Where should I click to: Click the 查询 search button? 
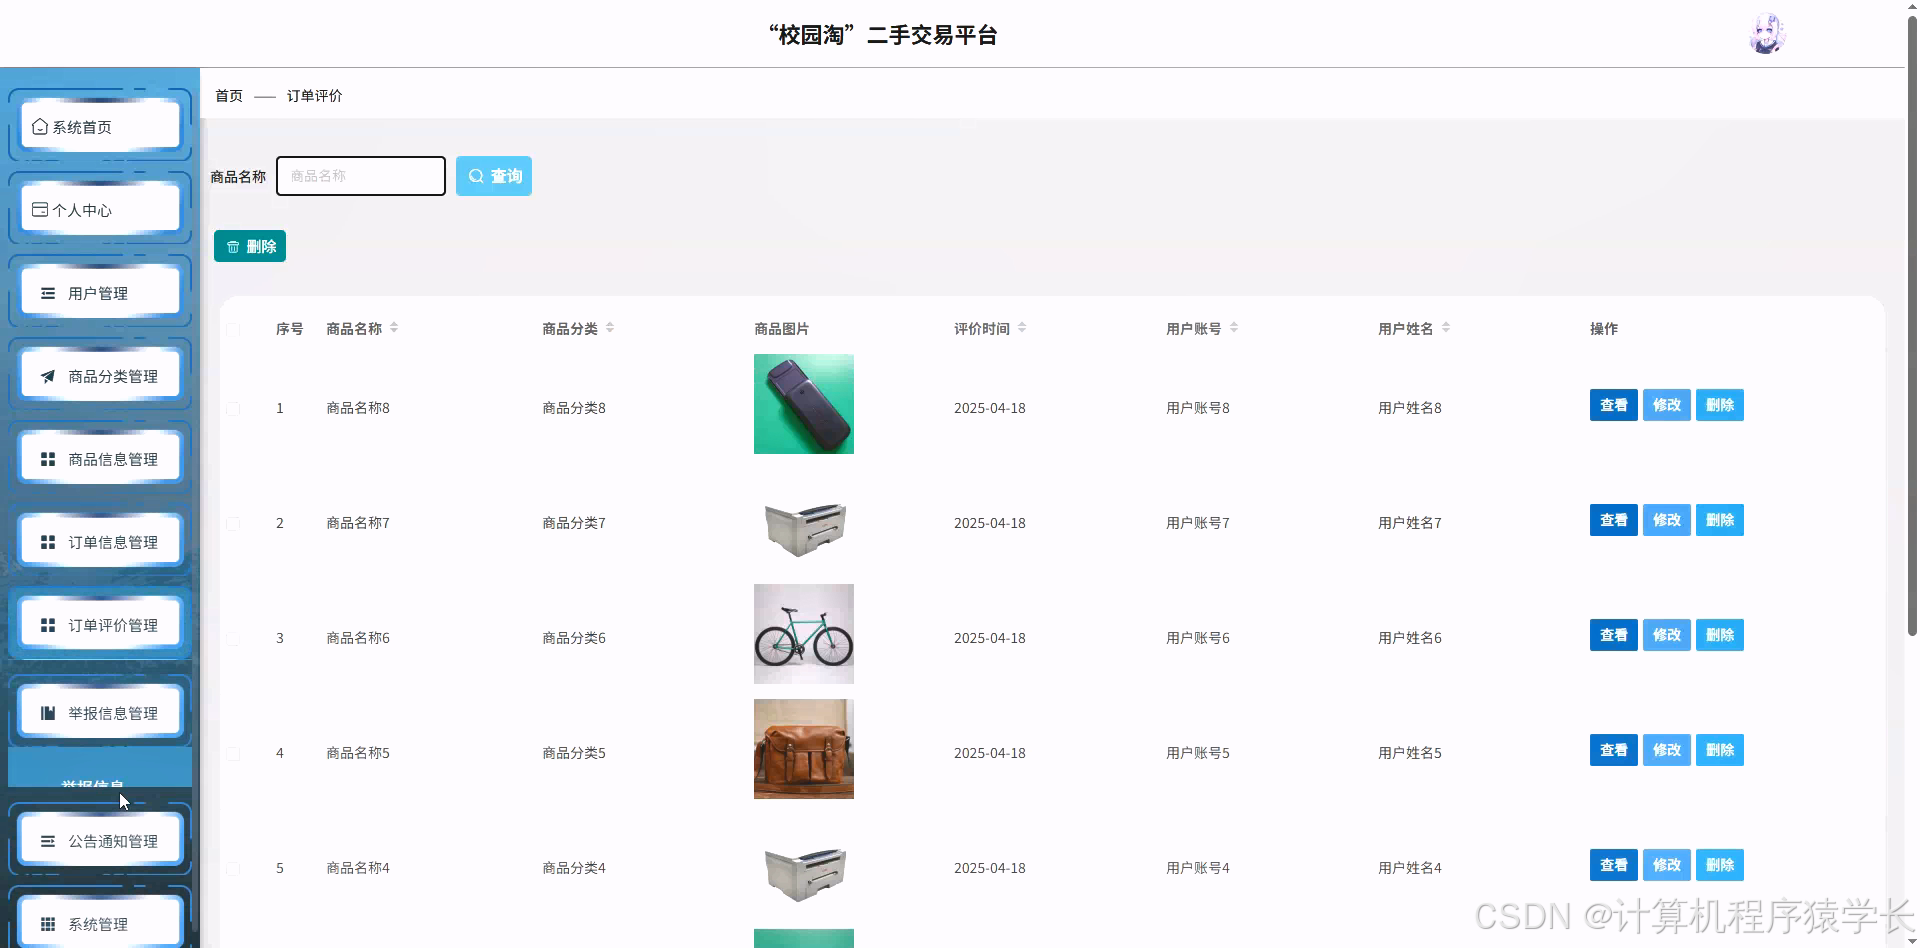click(x=493, y=176)
